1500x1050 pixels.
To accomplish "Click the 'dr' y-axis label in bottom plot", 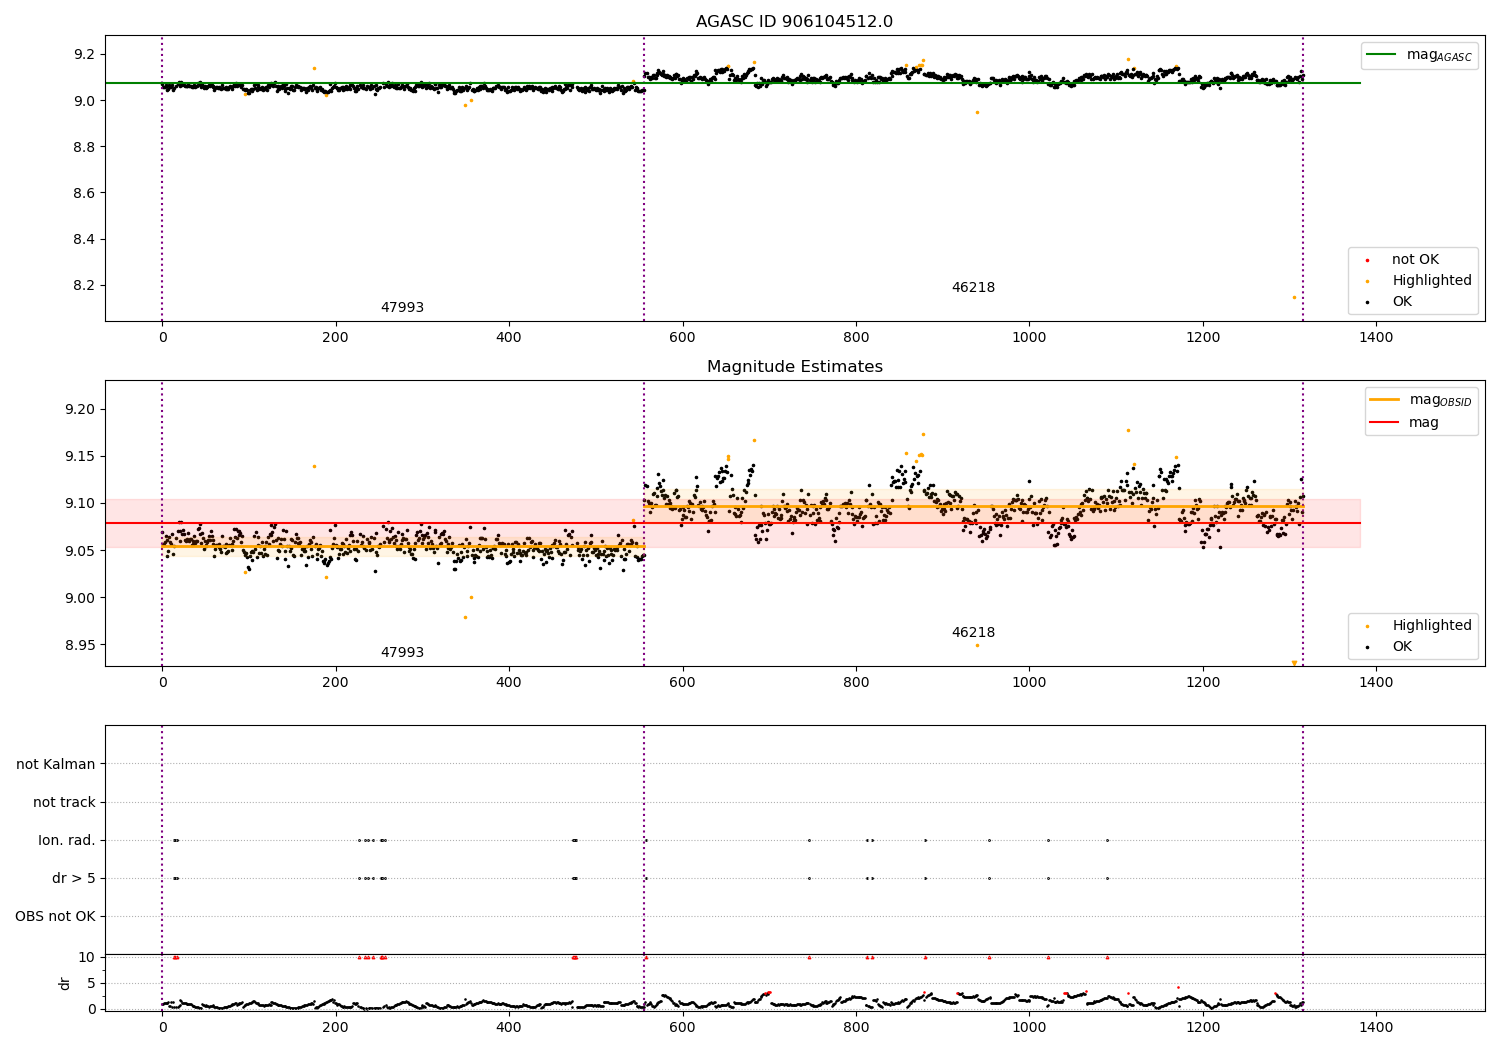I will point(65,983).
